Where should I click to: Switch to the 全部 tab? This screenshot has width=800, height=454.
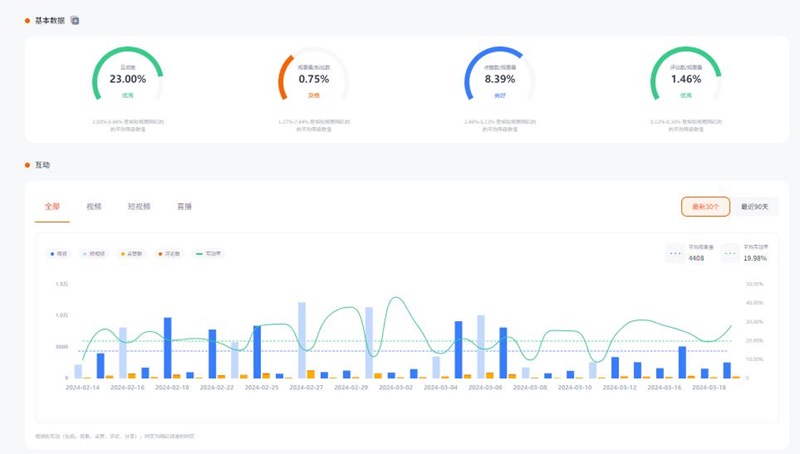point(52,206)
